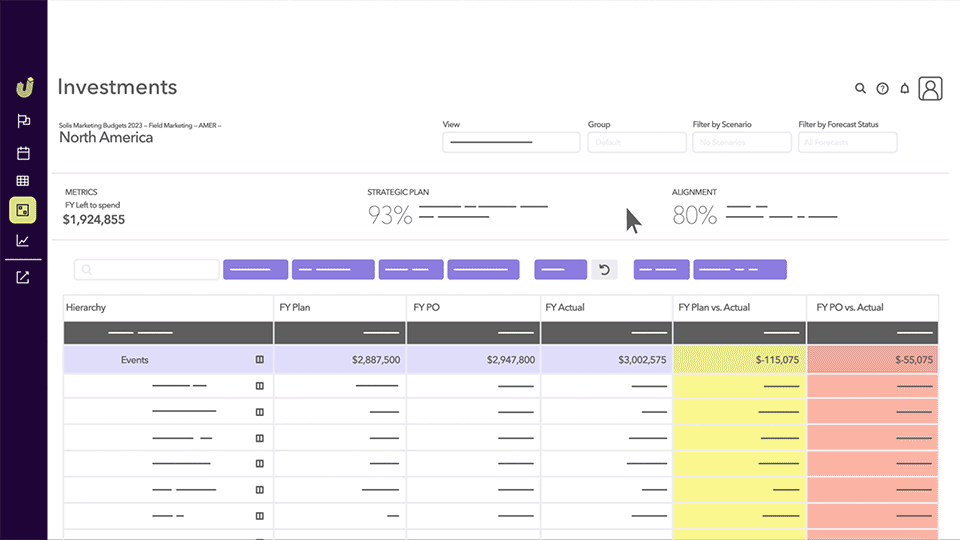This screenshot has height=540, width=960.
Task: Click the table search input field
Action: (x=147, y=269)
